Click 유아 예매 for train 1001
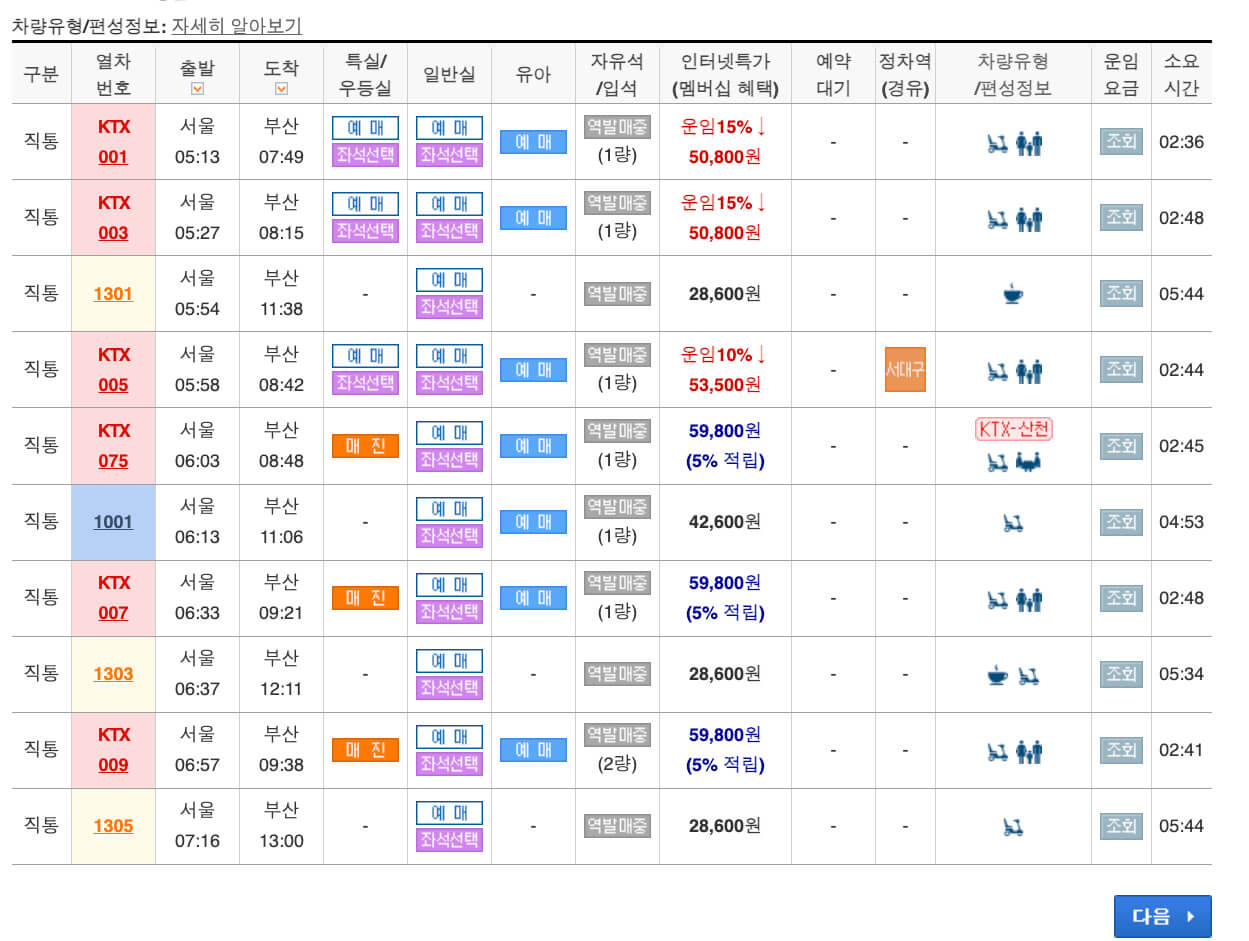Image resolution: width=1249 pixels, height=941 pixels. (533, 522)
